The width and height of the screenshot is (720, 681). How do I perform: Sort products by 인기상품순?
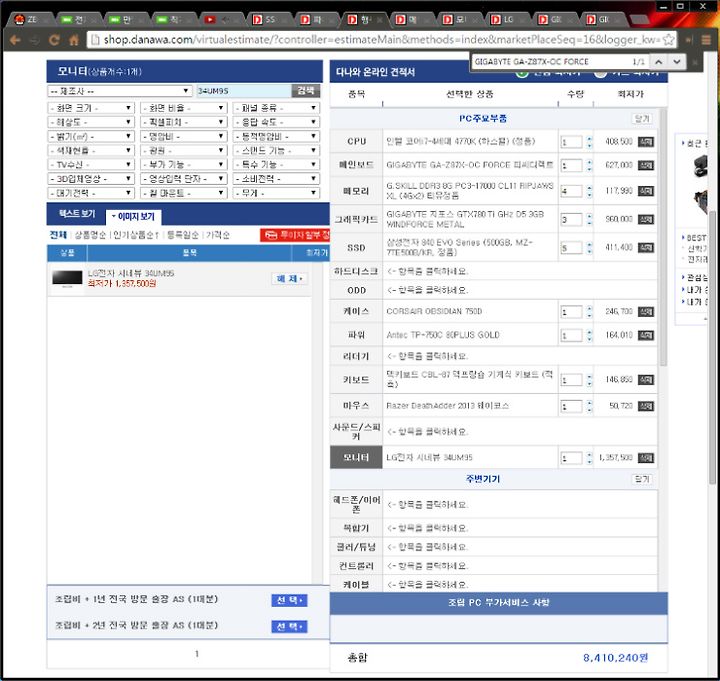click(x=136, y=235)
